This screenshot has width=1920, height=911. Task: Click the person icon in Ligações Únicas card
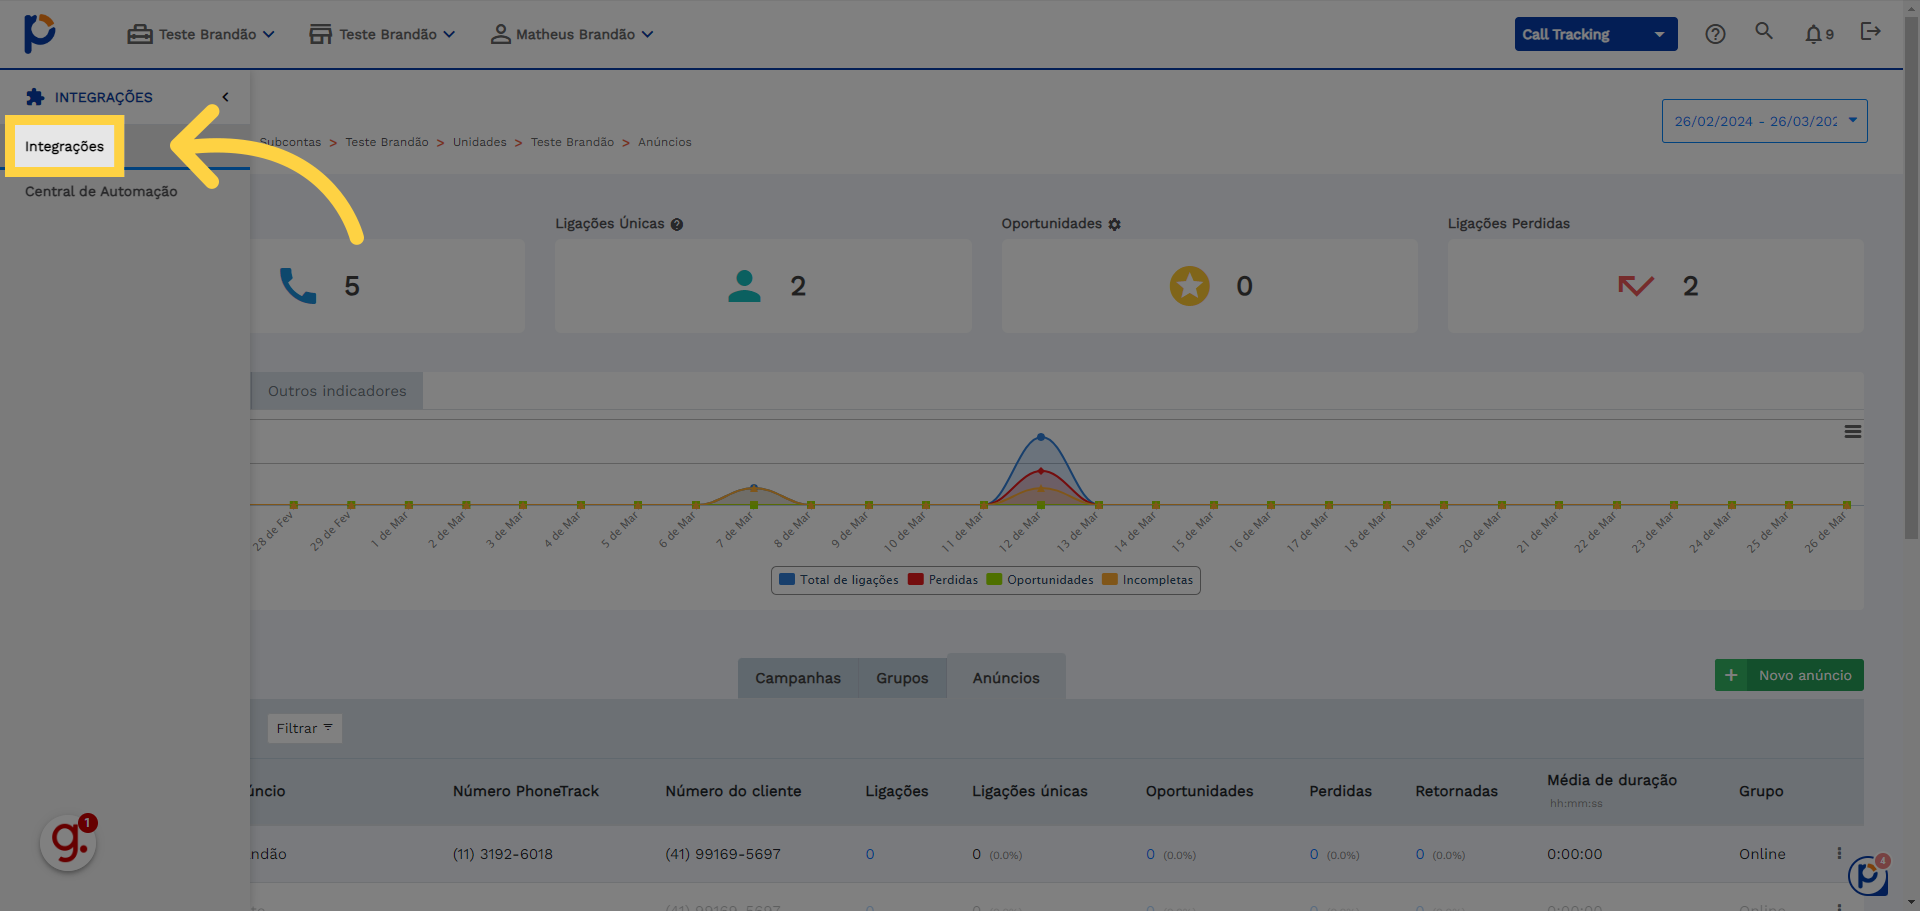744,286
